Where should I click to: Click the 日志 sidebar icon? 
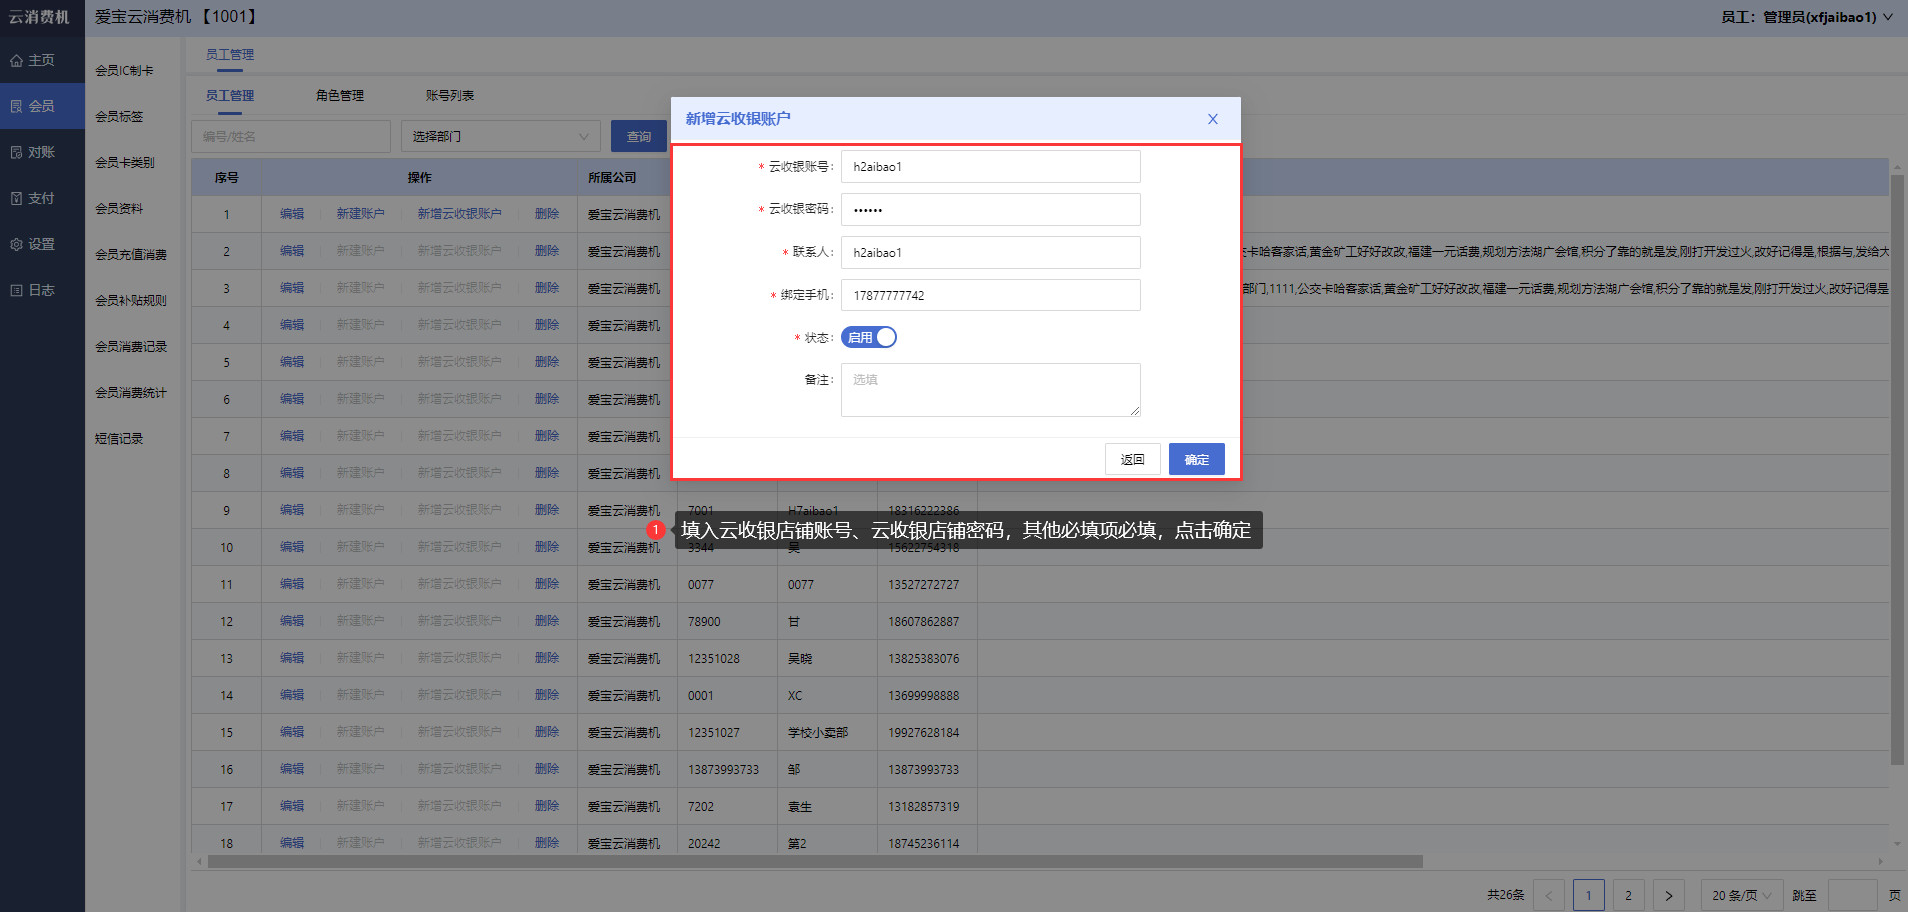pos(16,291)
